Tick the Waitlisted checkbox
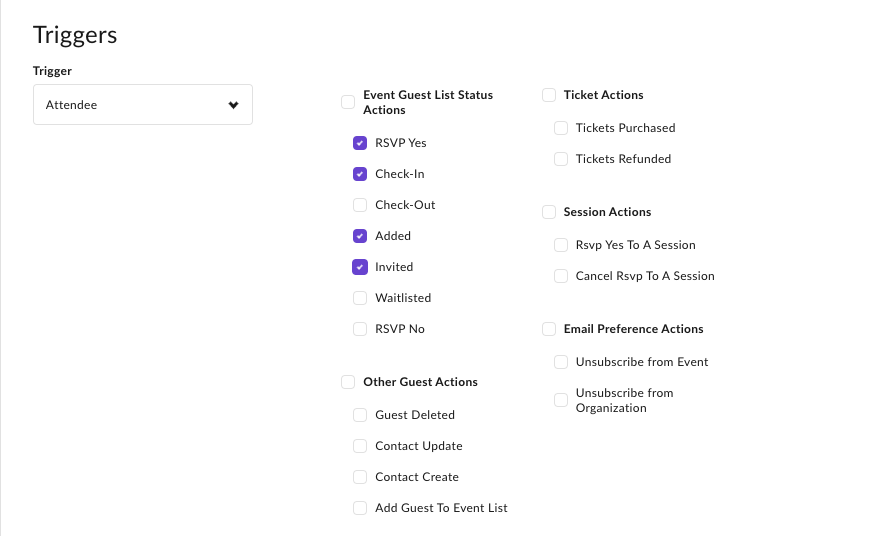Viewport: 873px width, 536px height. coord(360,298)
